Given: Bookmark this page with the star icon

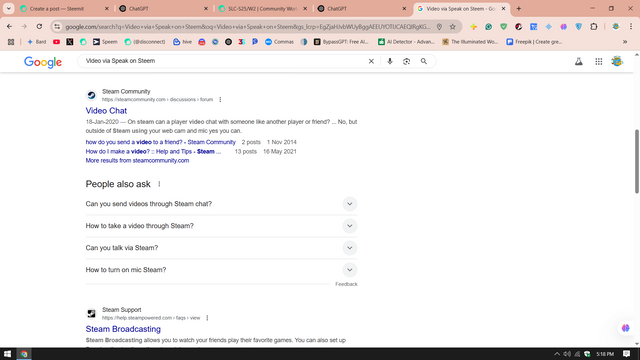Looking at the screenshot, I should click(453, 27).
